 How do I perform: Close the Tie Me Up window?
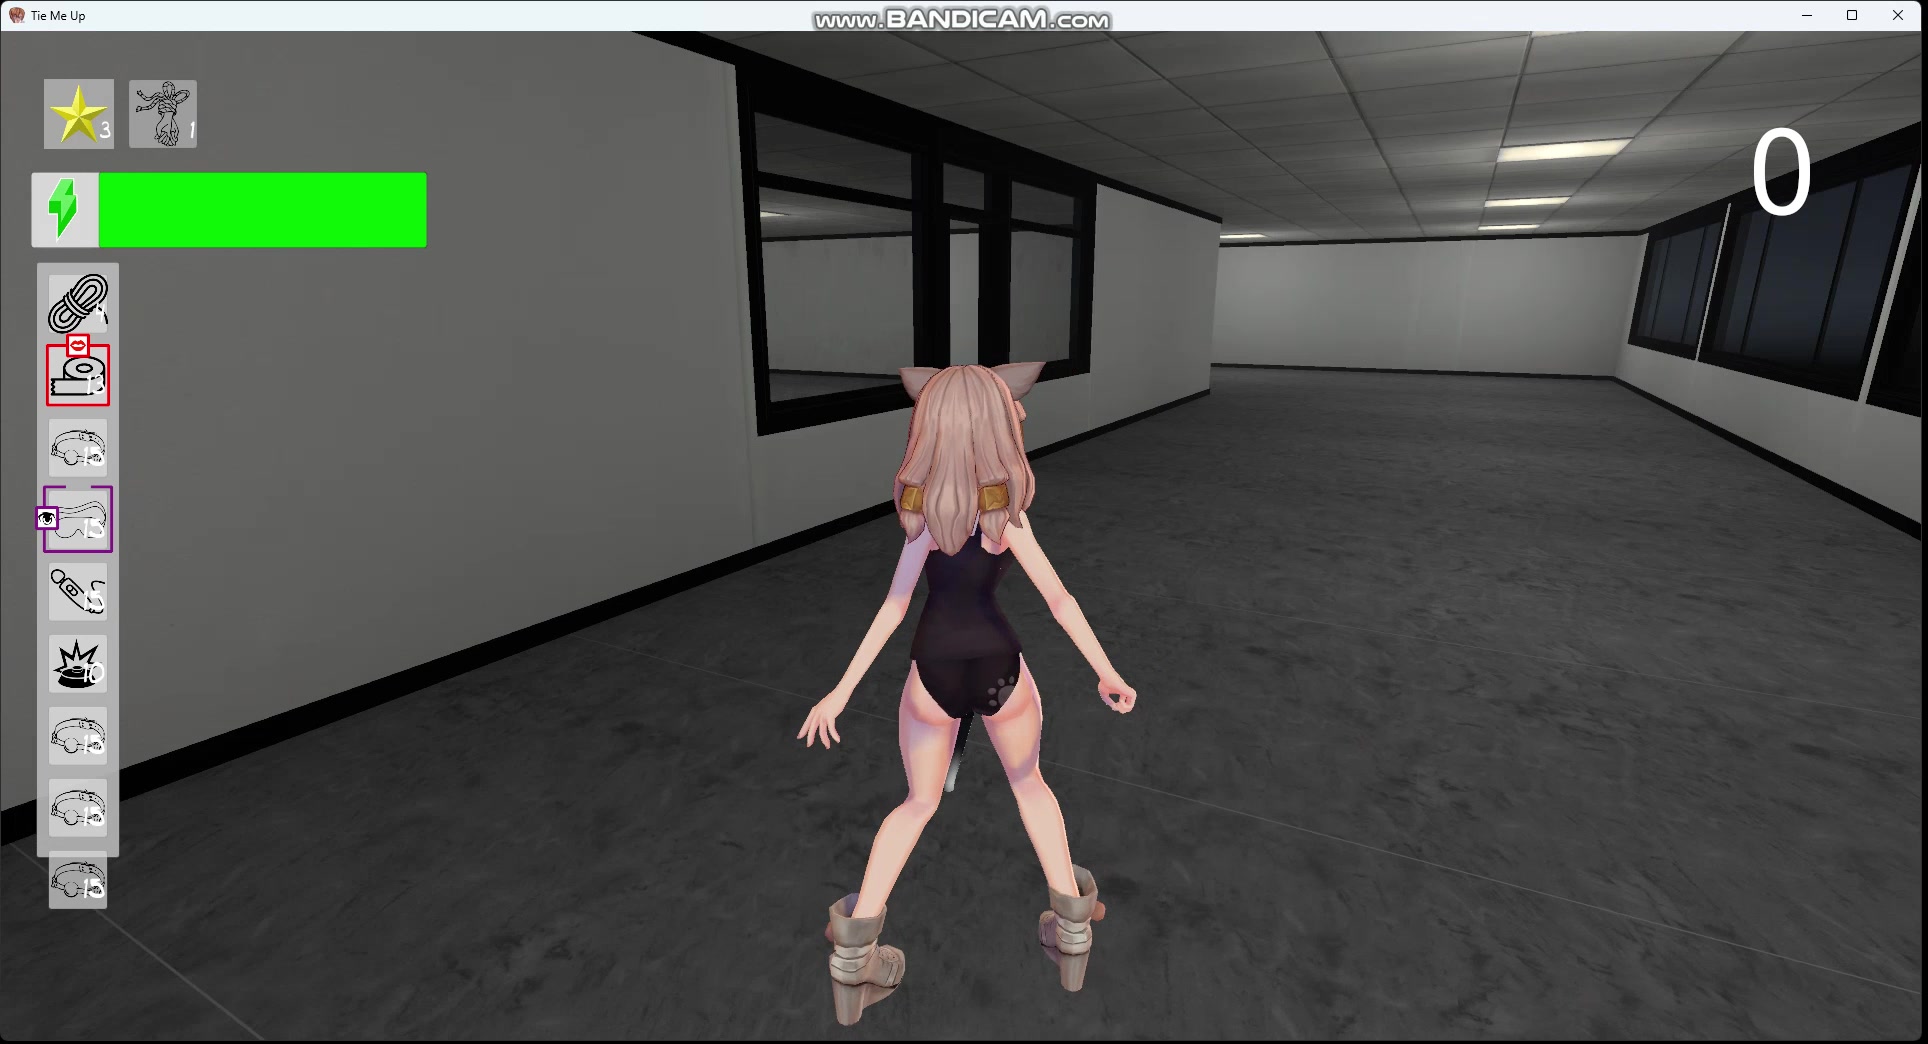coord(1898,15)
